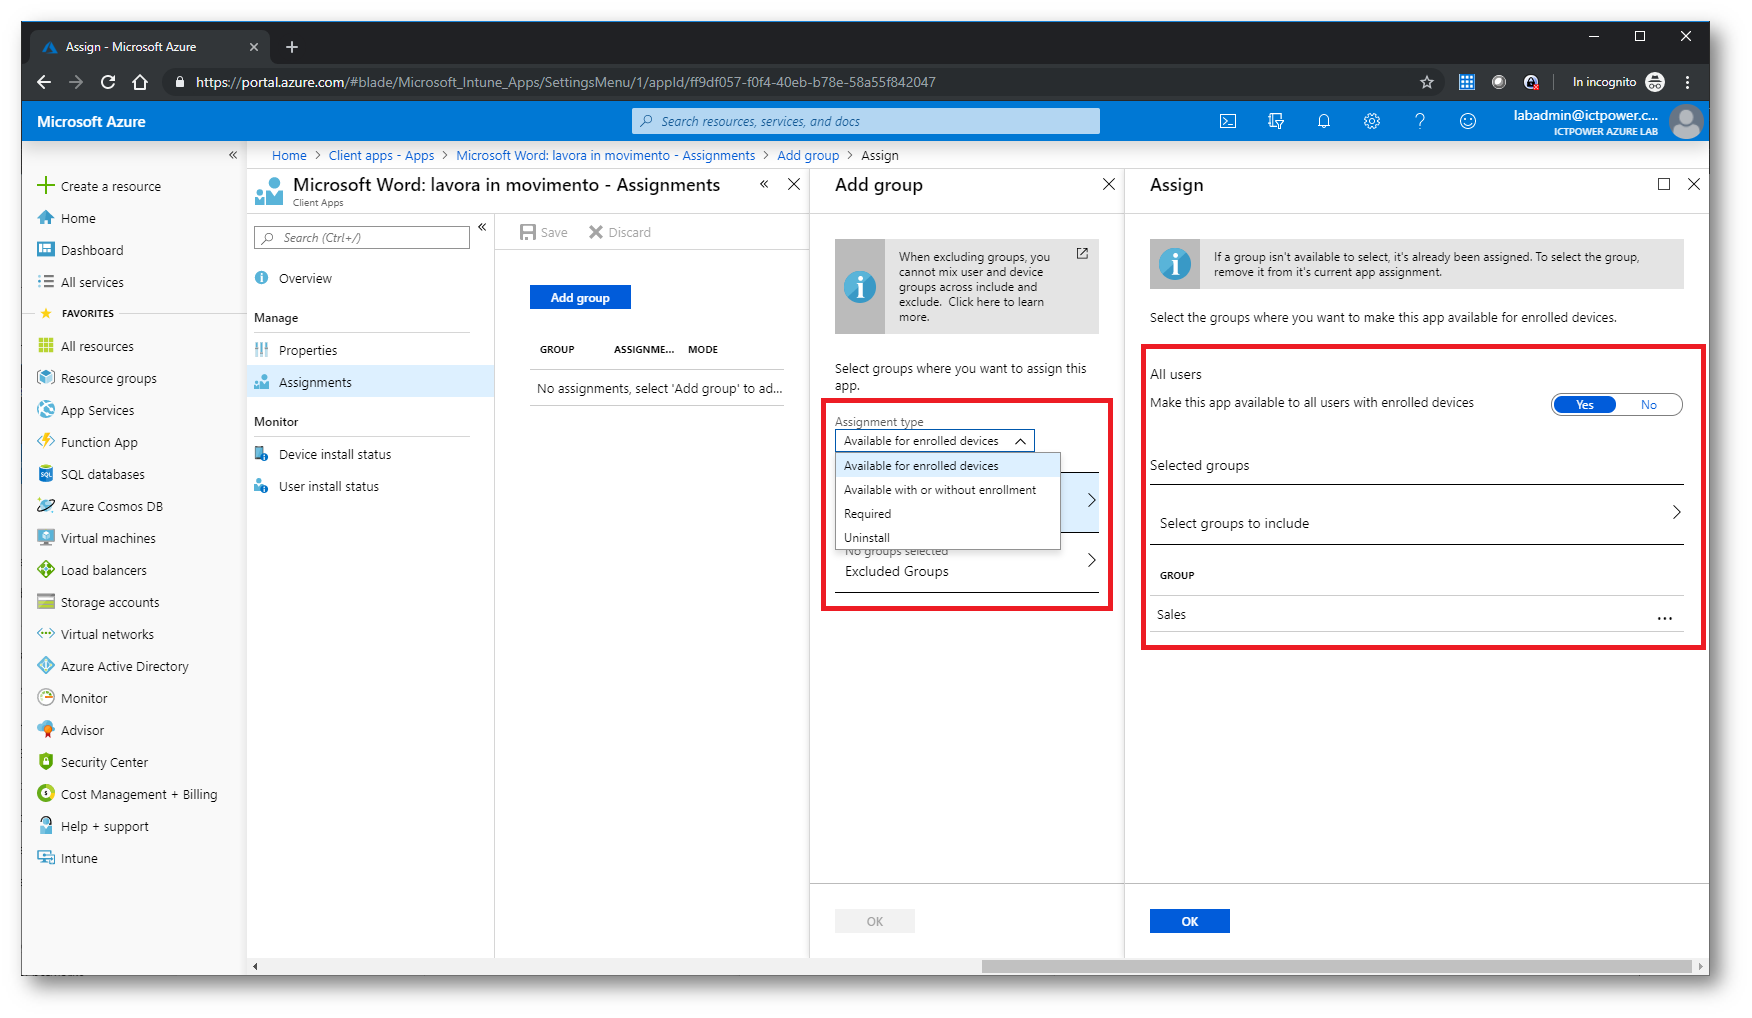
Task: Click the Virtual machines icon
Action: (x=45, y=537)
